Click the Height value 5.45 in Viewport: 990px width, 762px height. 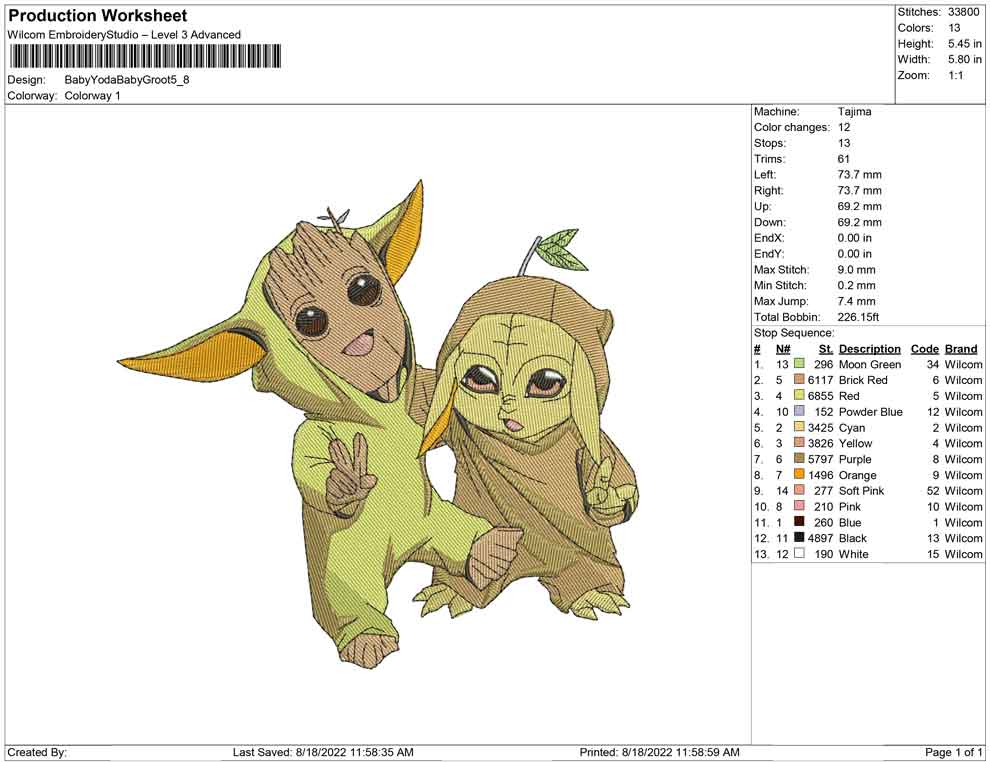(965, 44)
